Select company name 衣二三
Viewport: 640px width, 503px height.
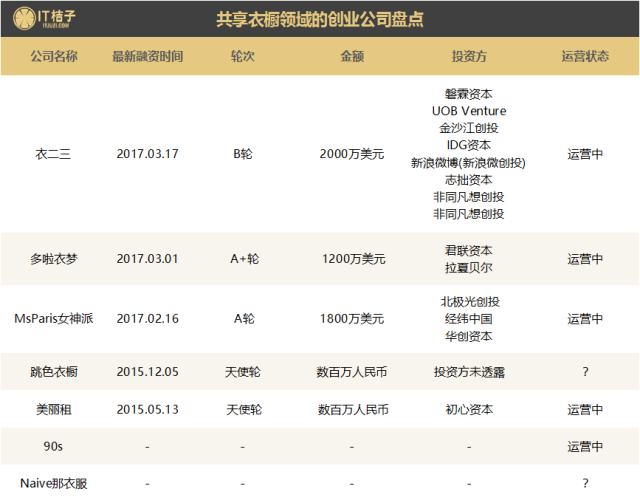(x=53, y=154)
